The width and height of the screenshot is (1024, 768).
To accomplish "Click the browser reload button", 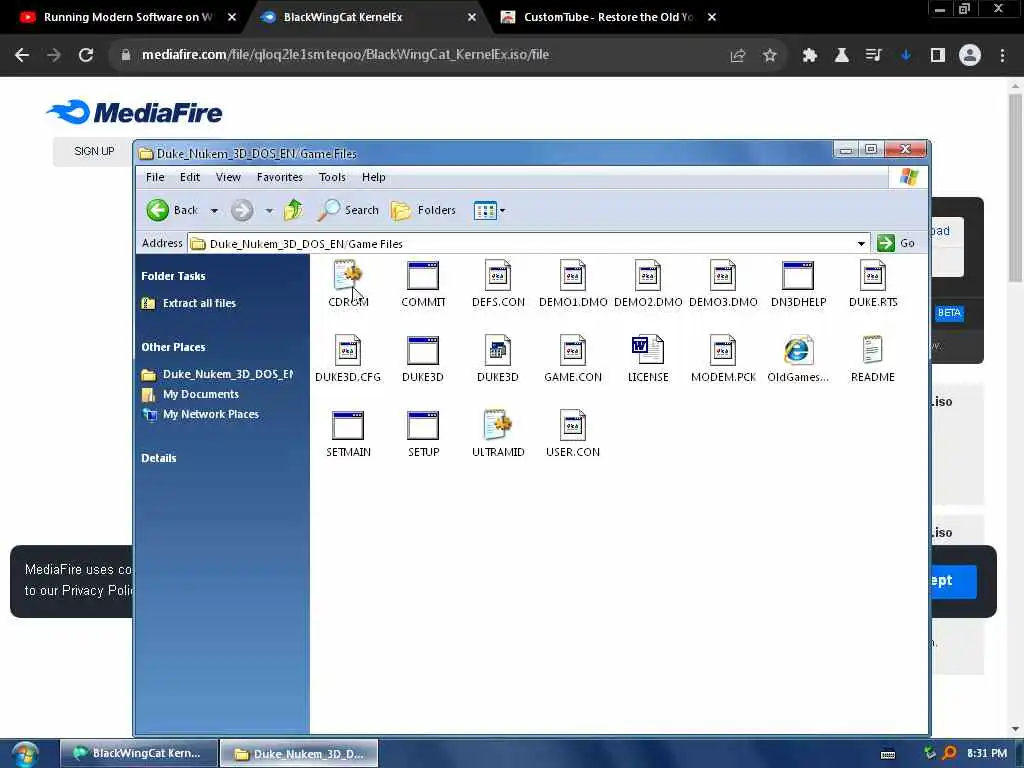I will point(86,55).
